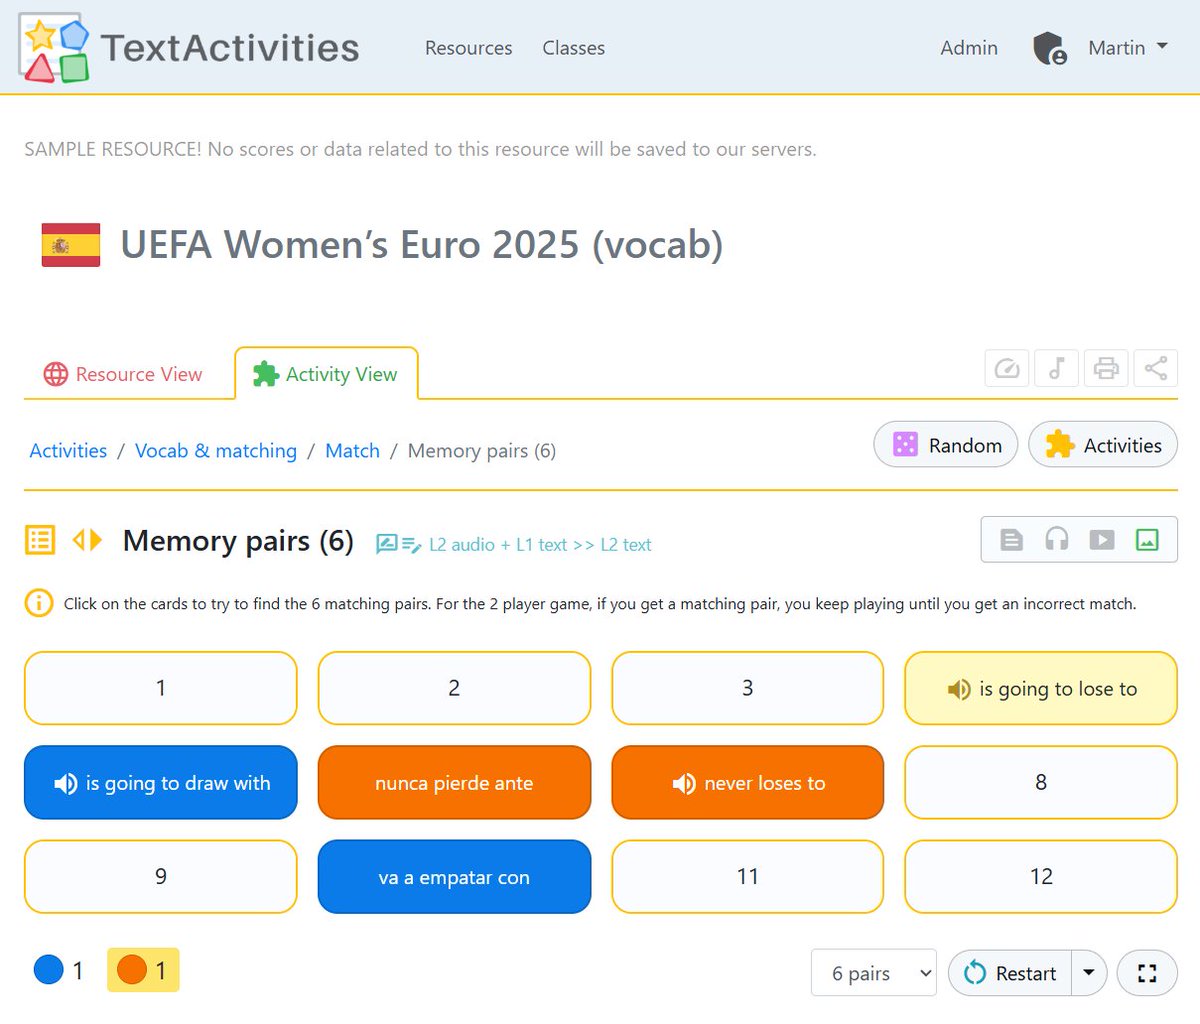Open Vocab & matching breadcrumb link
The height and width of the screenshot is (1024, 1200).
click(x=216, y=451)
